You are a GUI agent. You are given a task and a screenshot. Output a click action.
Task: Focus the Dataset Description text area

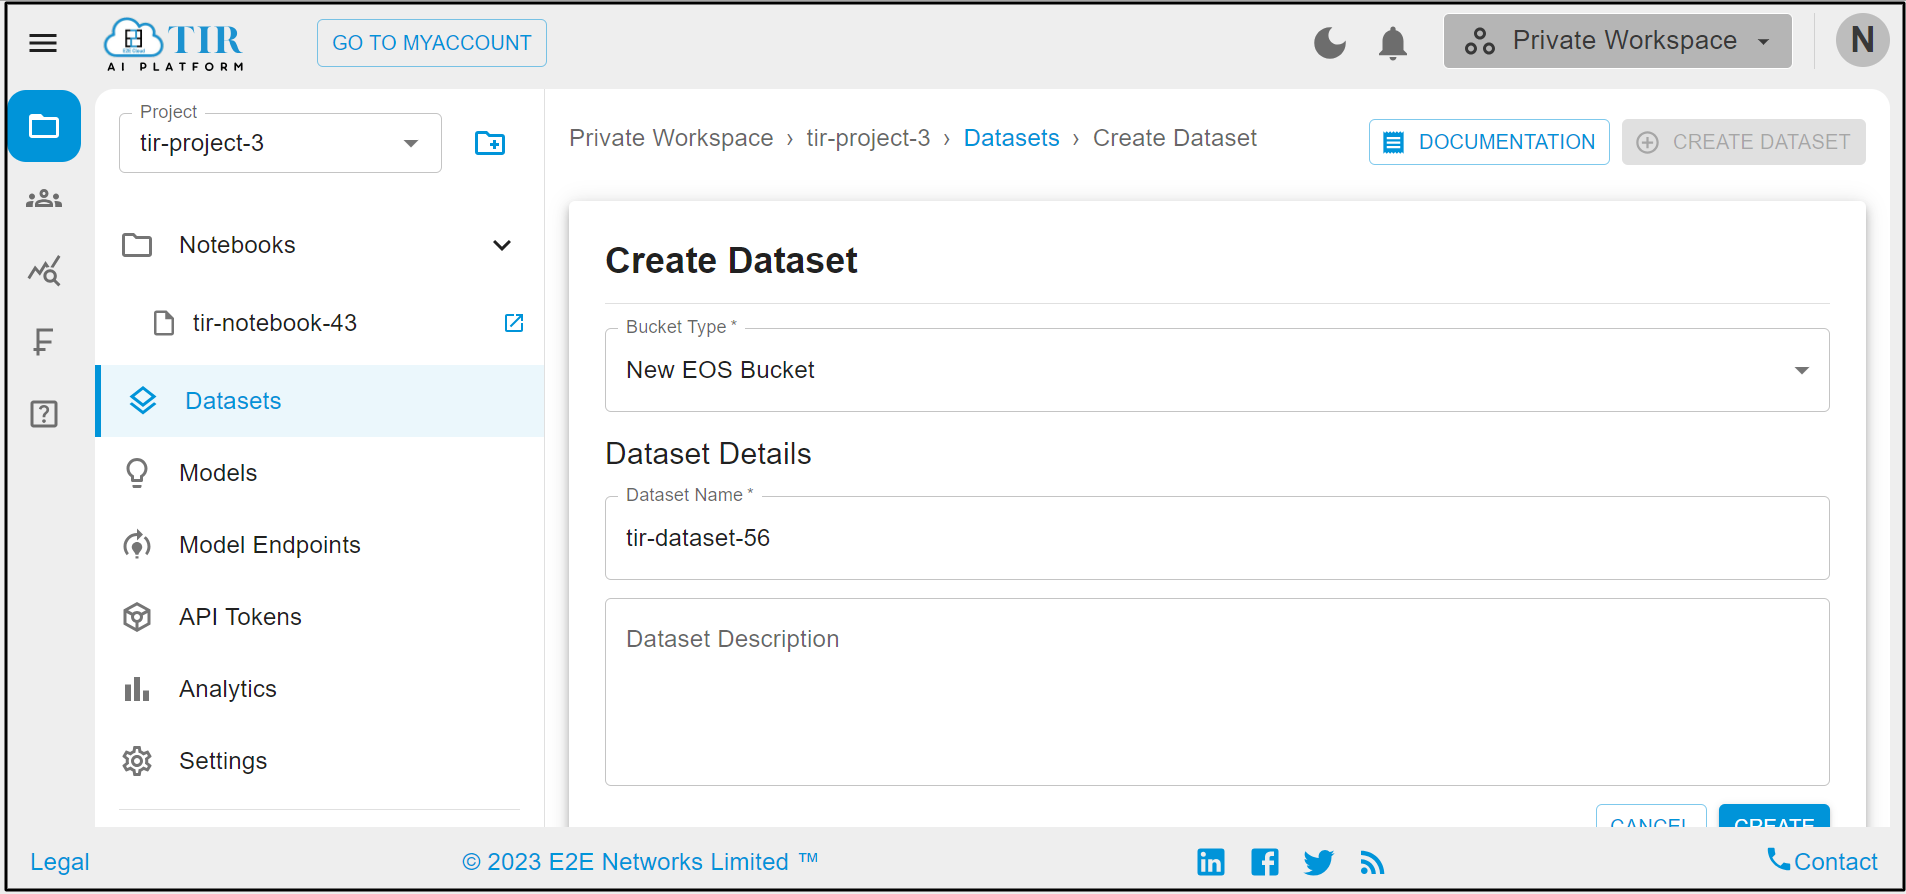1217,692
